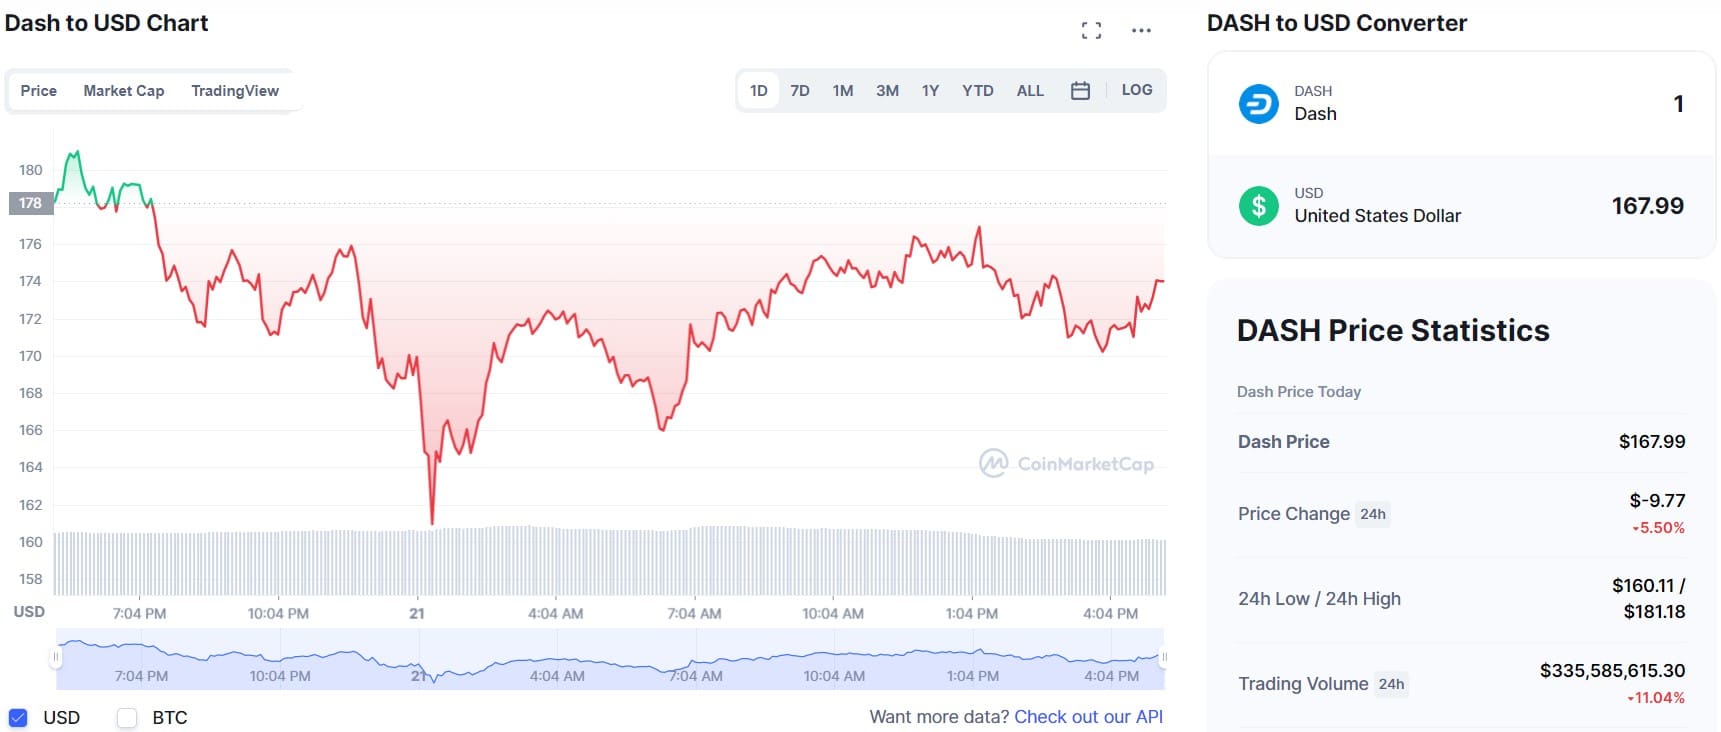Select the 1Y time range
Image resolution: width=1721 pixels, height=732 pixels.
(x=930, y=91)
